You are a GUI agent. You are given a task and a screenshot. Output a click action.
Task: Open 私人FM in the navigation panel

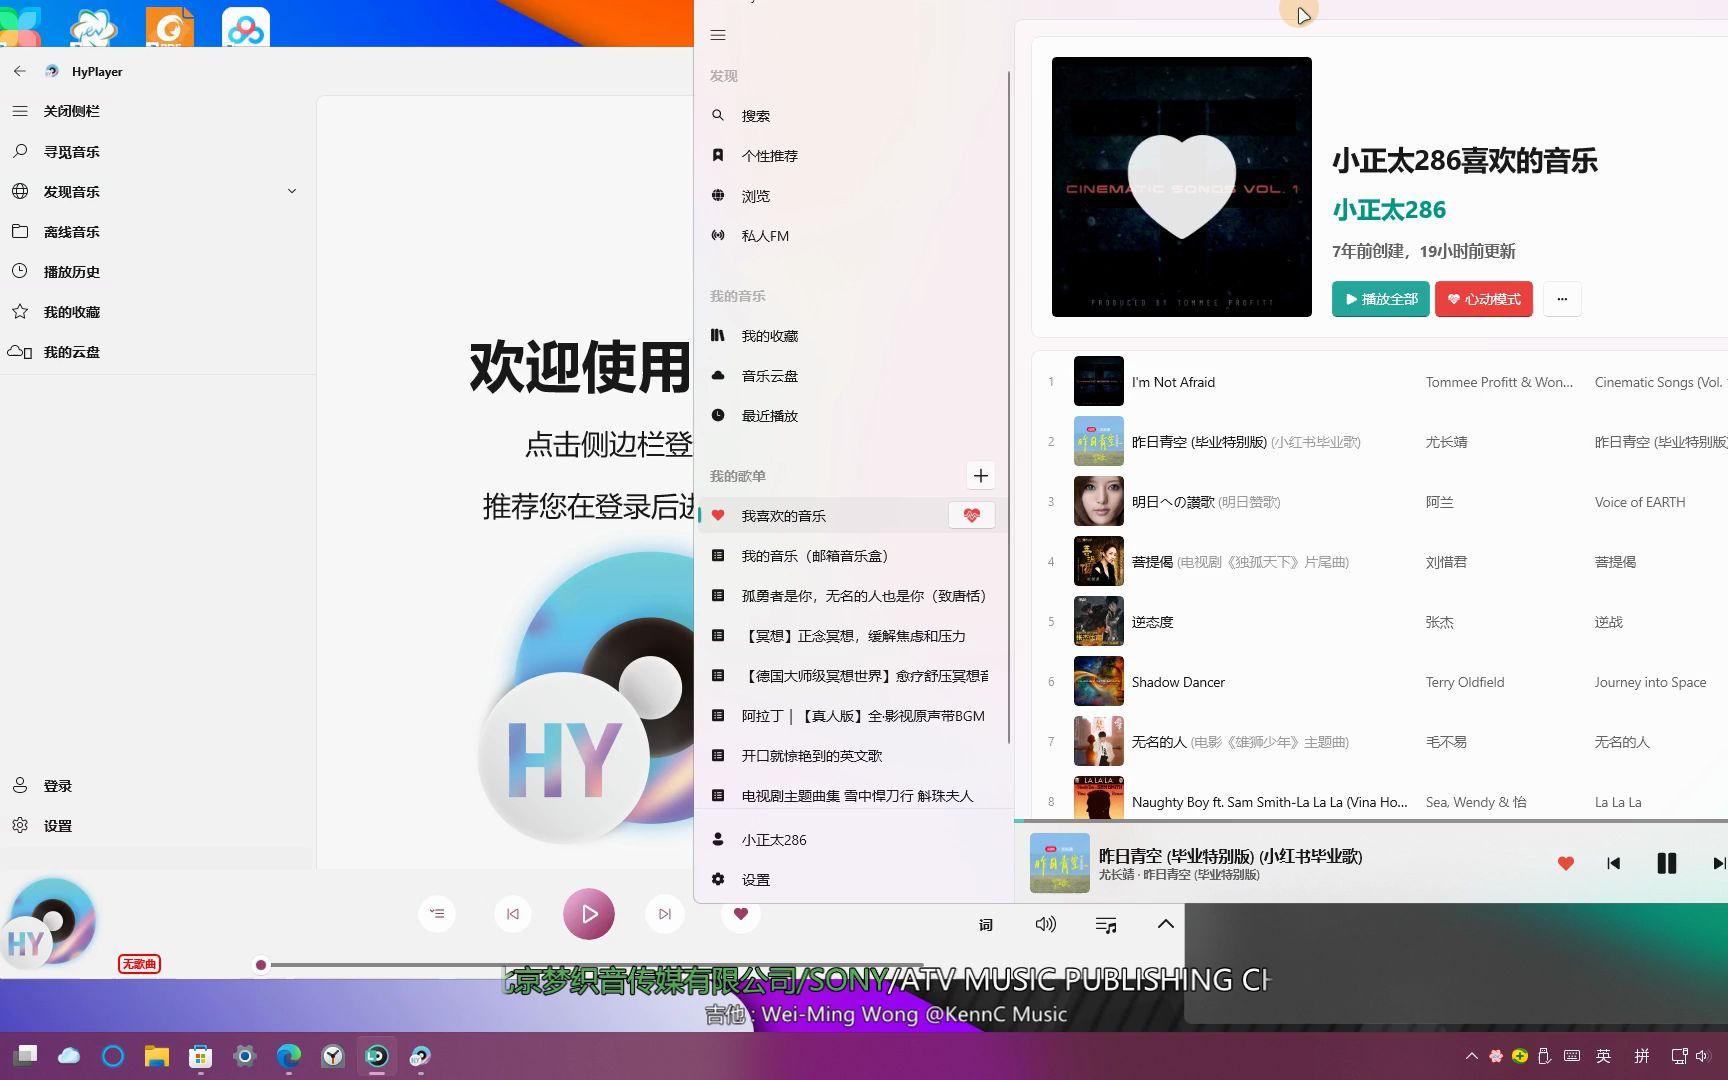tap(766, 235)
